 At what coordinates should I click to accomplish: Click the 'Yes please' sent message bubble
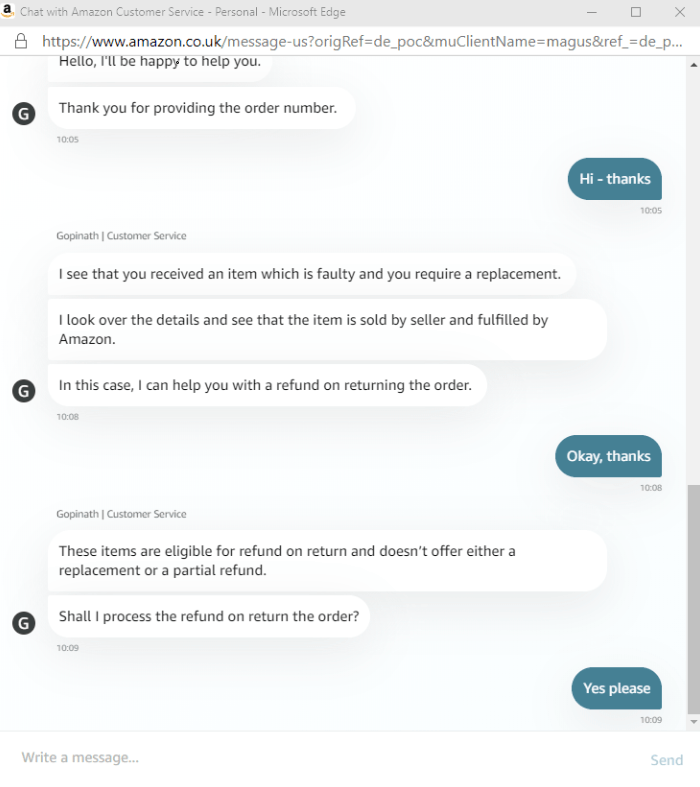click(616, 688)
